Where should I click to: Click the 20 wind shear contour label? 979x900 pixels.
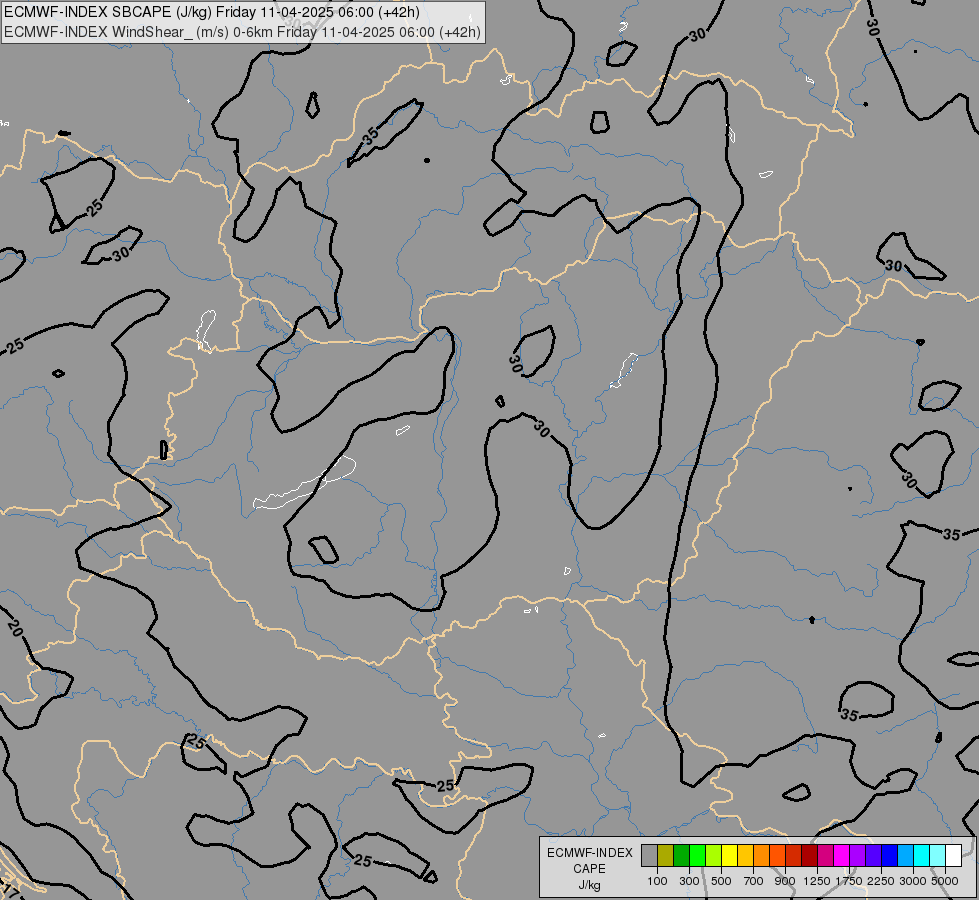(15, 628)
